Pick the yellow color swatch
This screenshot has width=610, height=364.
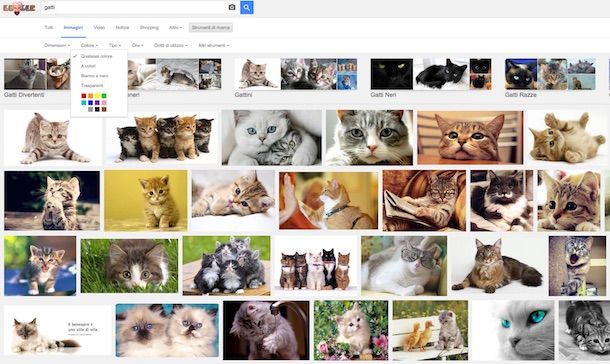pos(97,96)
